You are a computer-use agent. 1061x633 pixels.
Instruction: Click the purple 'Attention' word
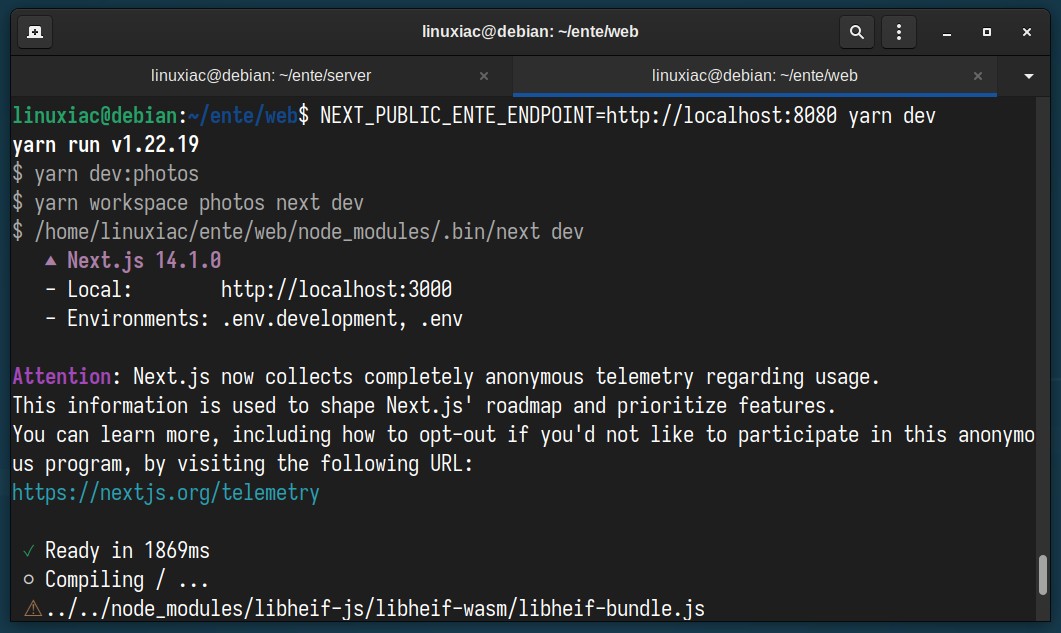click(x=62, y=376)
